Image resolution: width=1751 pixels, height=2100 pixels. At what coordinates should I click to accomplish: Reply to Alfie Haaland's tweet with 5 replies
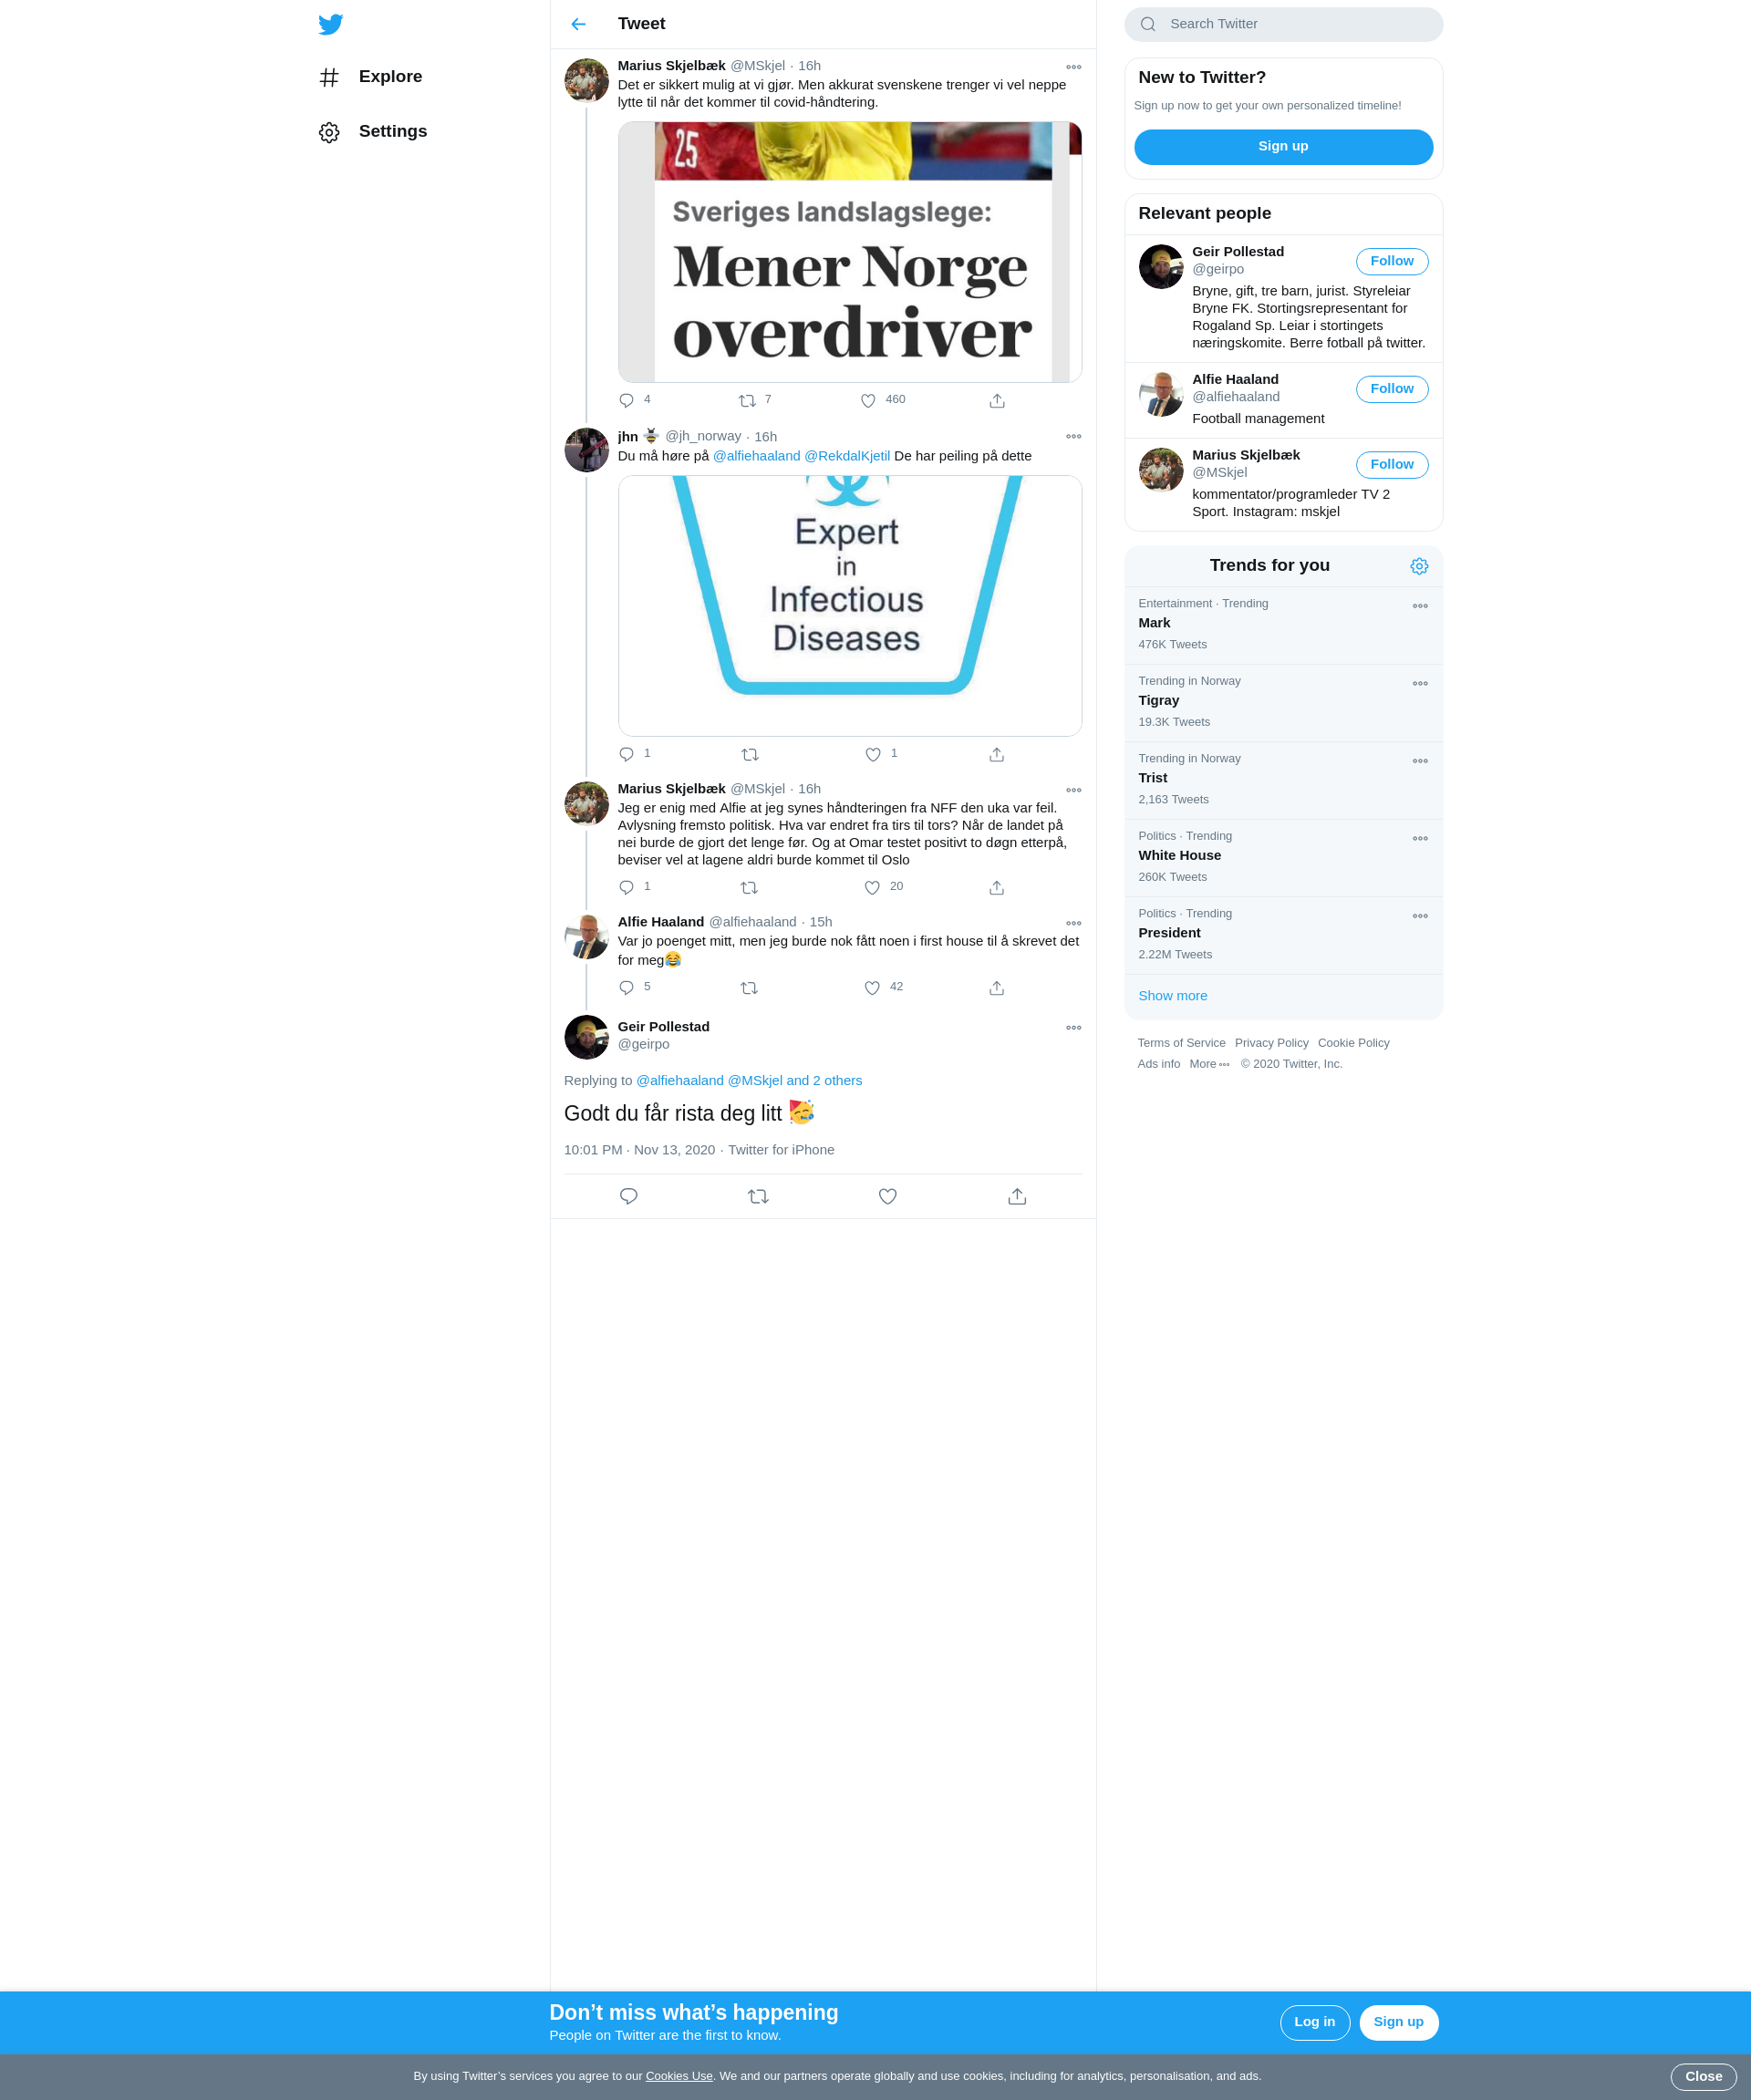pos(627,988)
